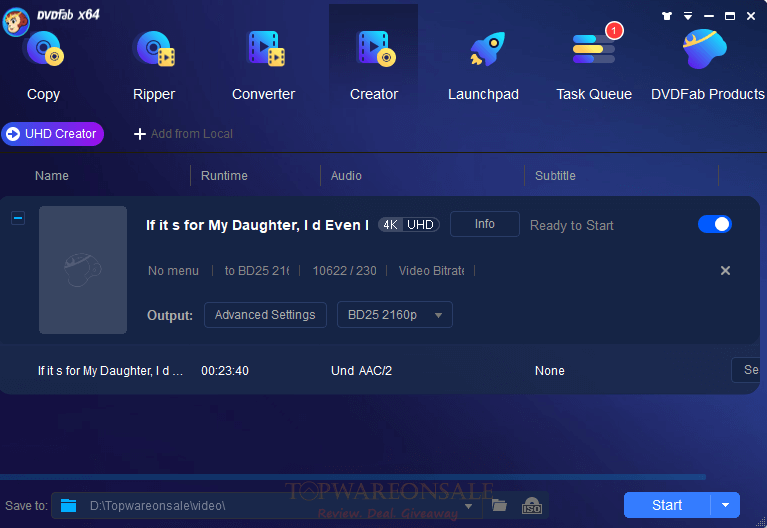Select the None subtitle entry
This screenshot has width=767, height=528.
point(550,371)
